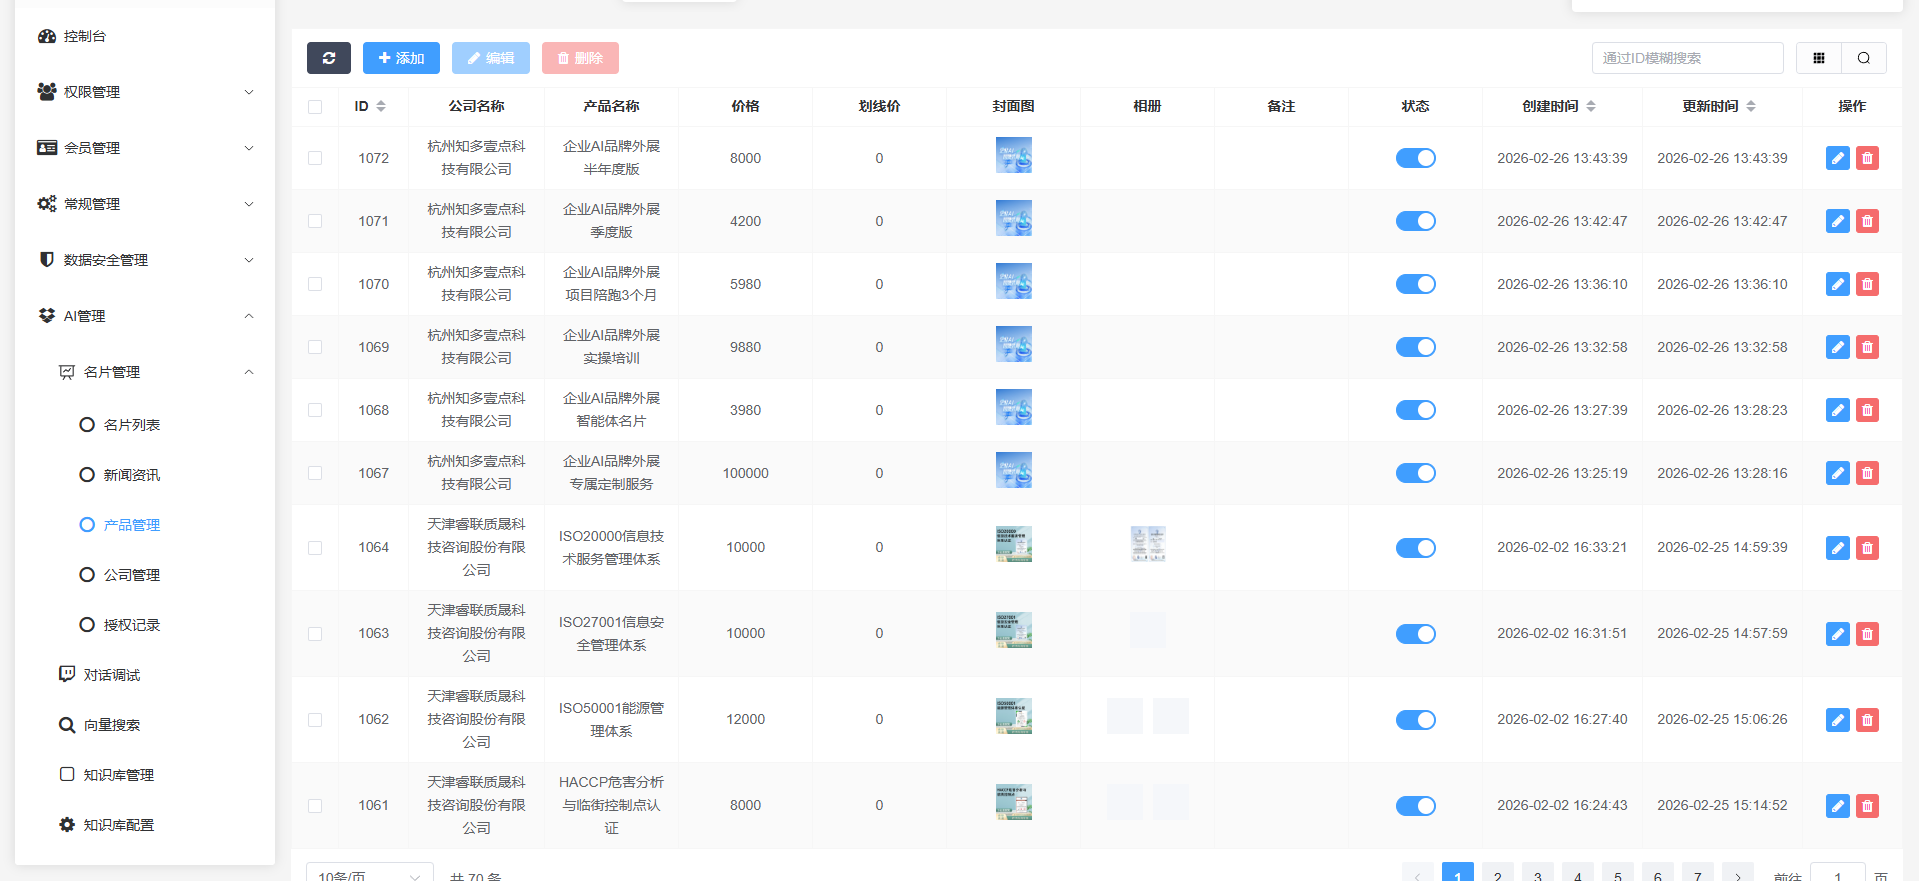
Task: Sort table by the ID column arrows
Action: pyautogui.click(x=381, y=106)
